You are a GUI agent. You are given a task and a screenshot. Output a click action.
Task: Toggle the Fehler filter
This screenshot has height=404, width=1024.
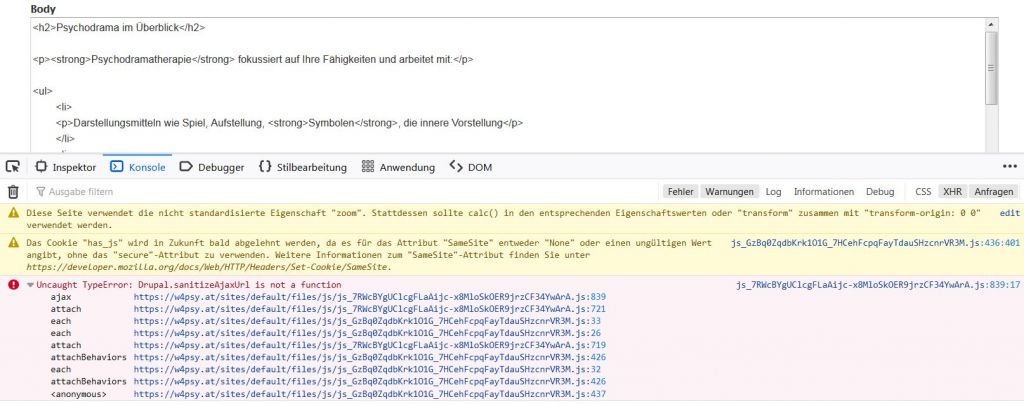681,191
